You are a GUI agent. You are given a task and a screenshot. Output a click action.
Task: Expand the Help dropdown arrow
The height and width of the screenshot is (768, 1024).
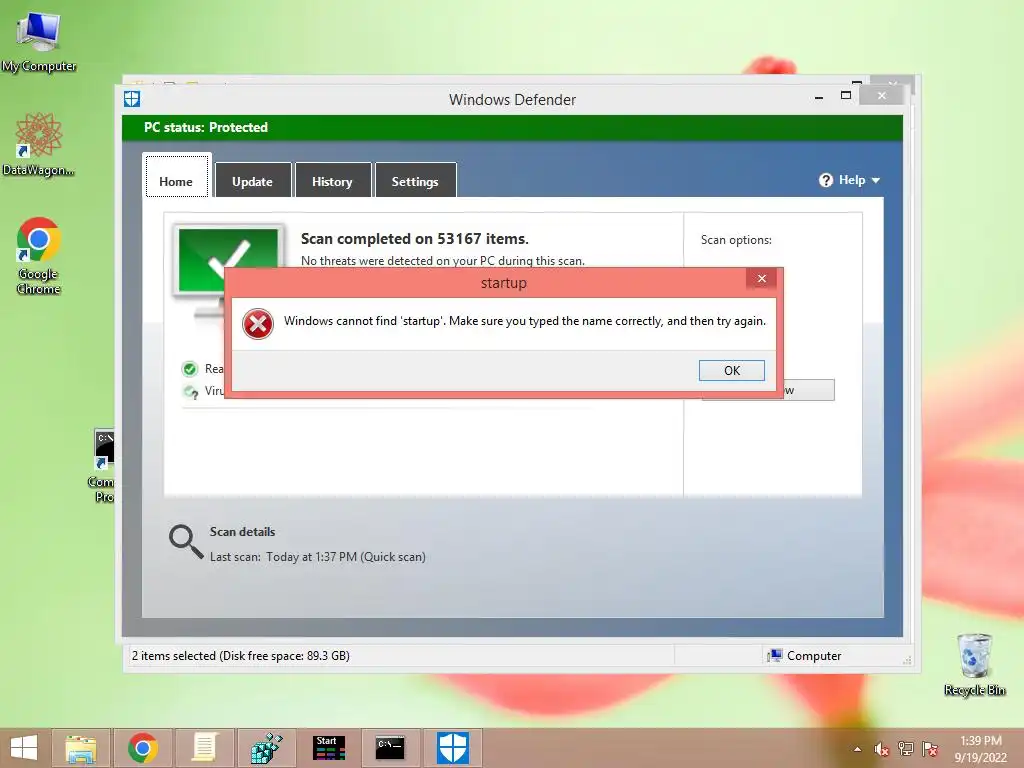[876, 180]
